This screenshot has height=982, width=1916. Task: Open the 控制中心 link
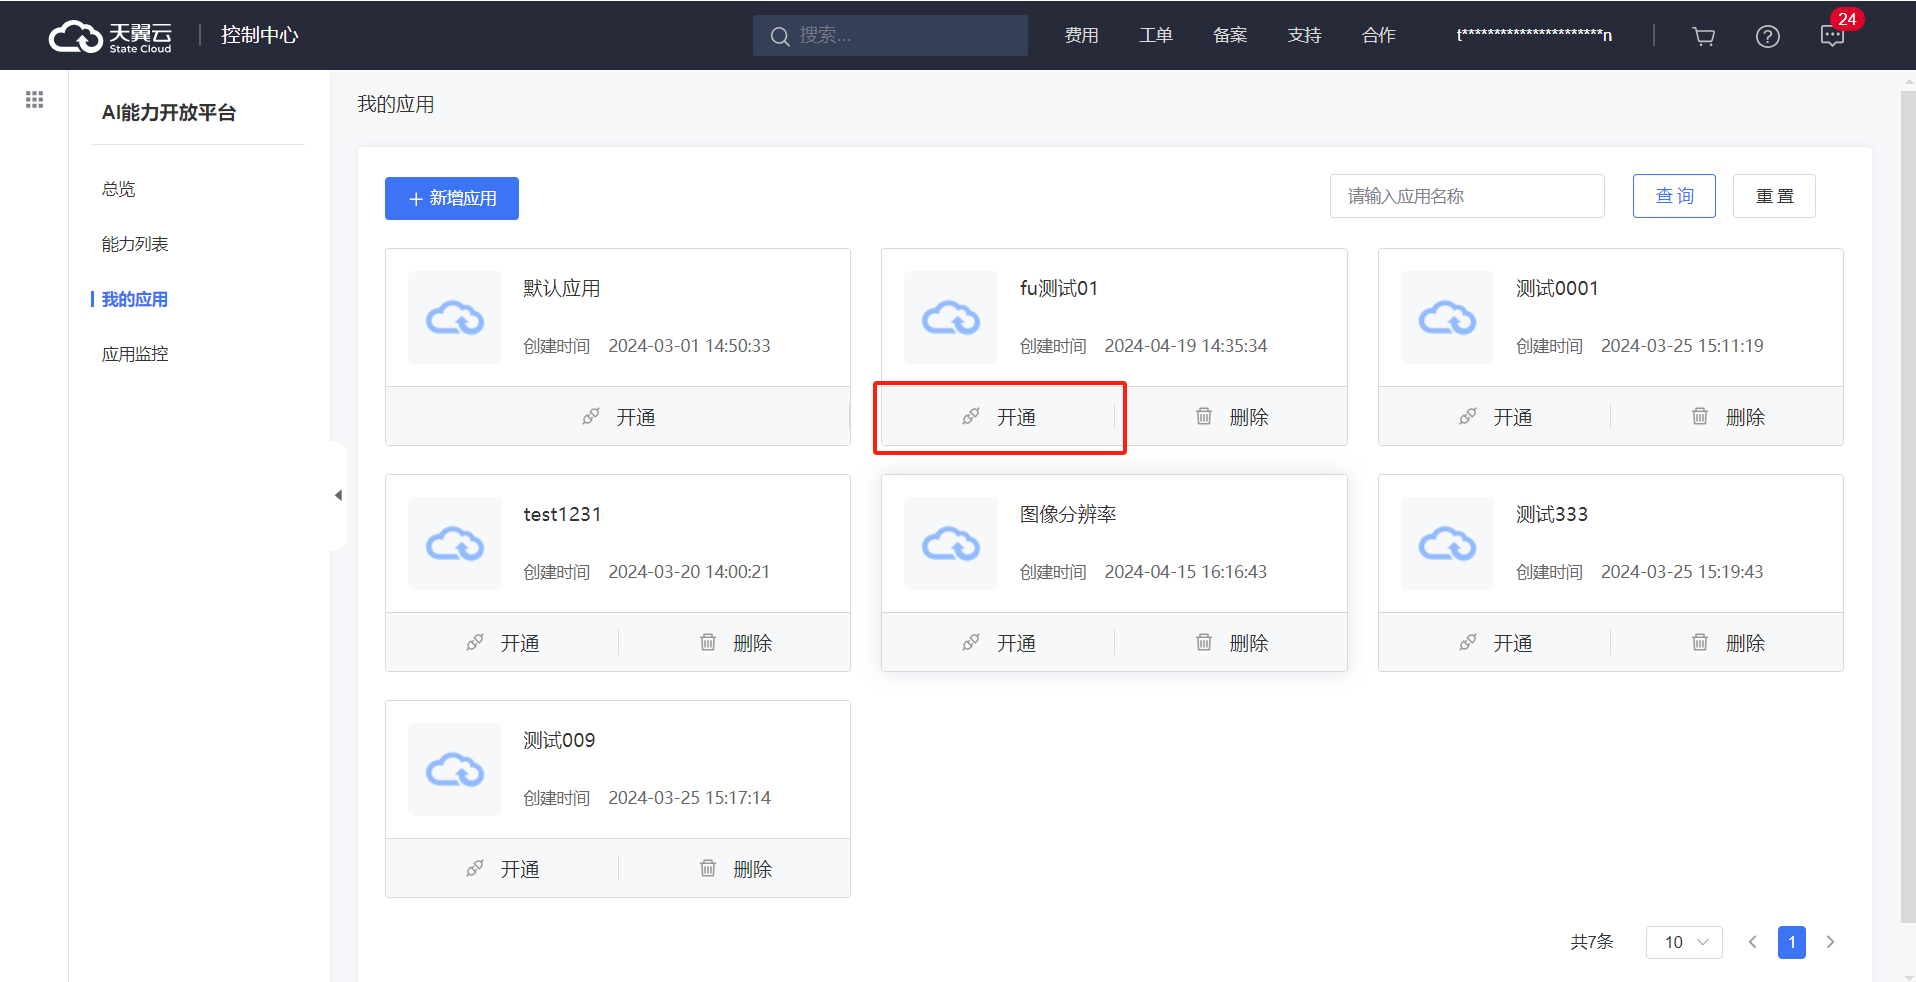[x=260, y=35]
